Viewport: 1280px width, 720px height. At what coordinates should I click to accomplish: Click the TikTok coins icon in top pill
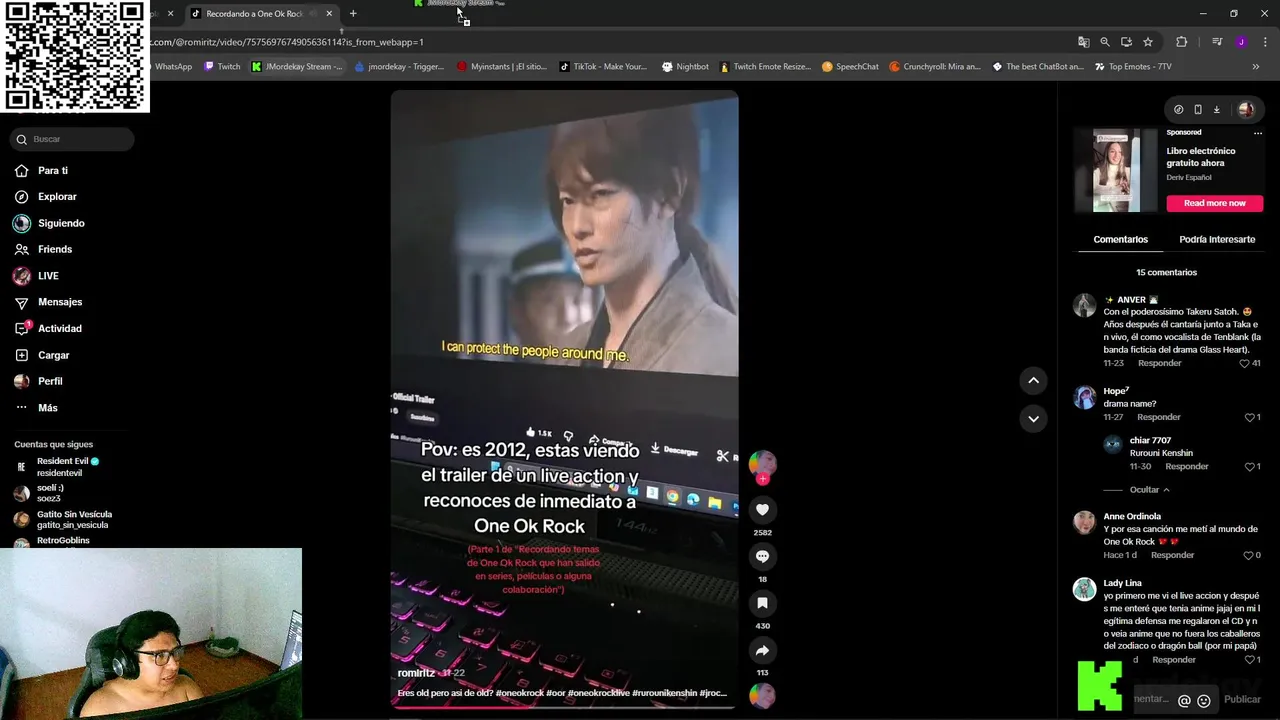point(1178,110)
